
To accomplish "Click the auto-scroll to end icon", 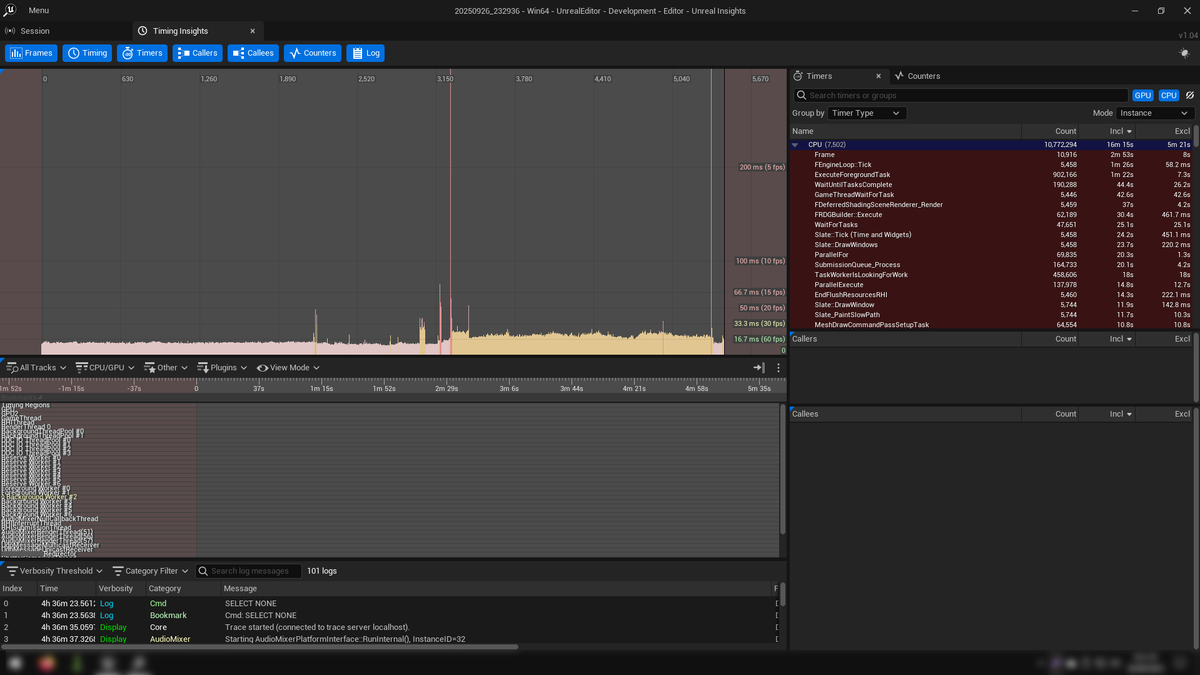I will click(759, 368).
